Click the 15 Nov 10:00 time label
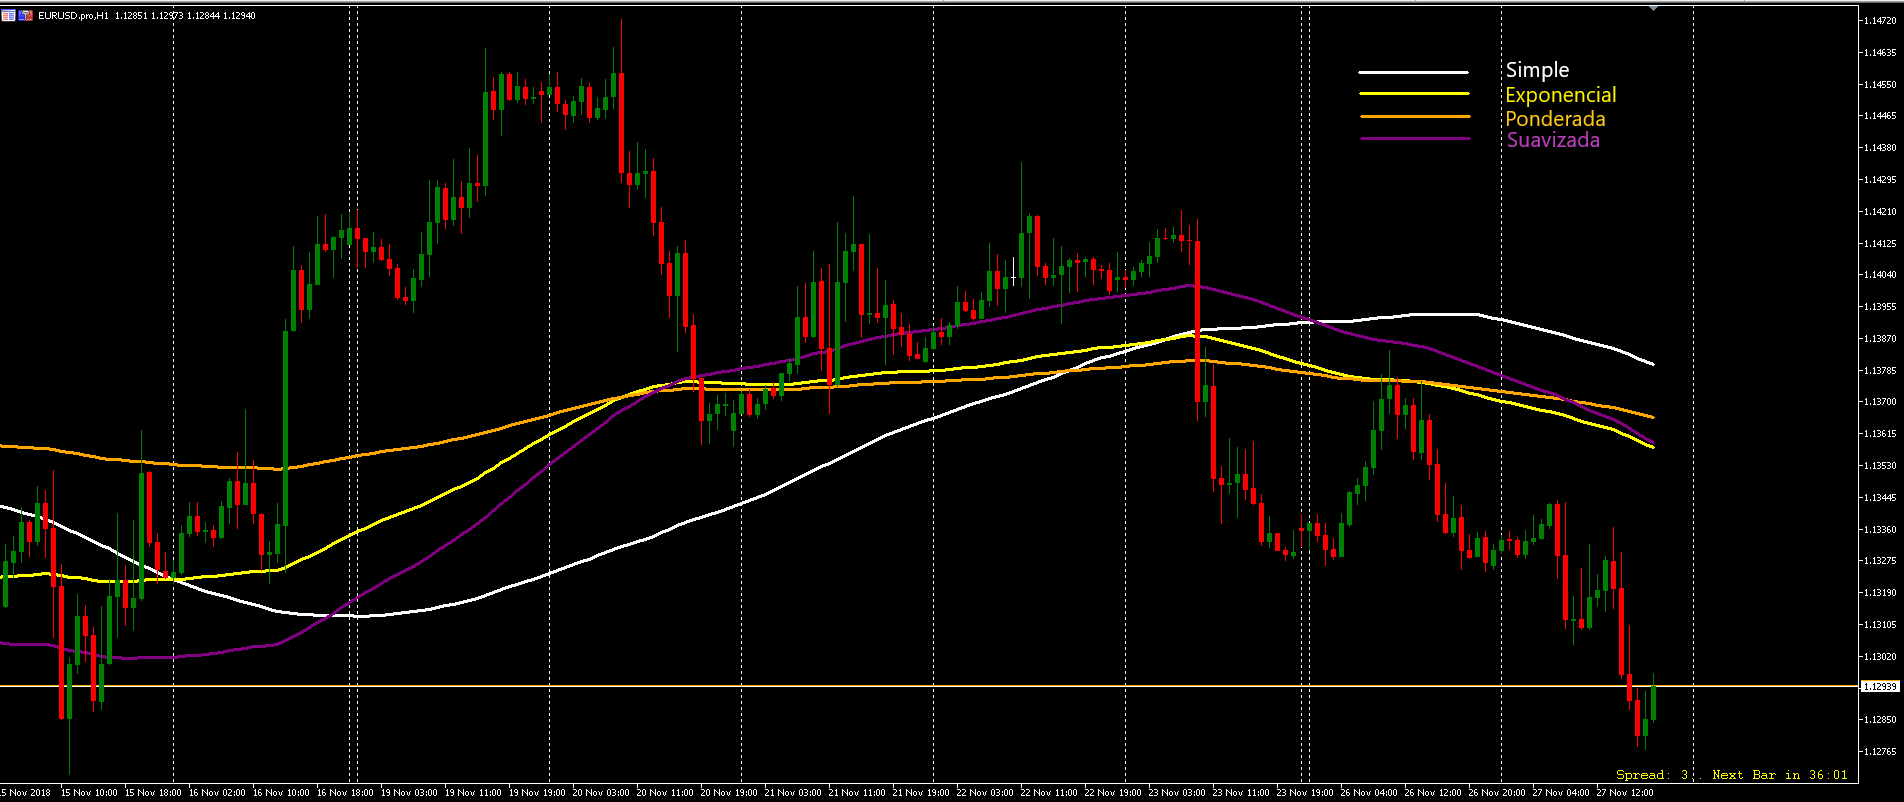Viewport: 1904px width, 802px height. (89, 793)
